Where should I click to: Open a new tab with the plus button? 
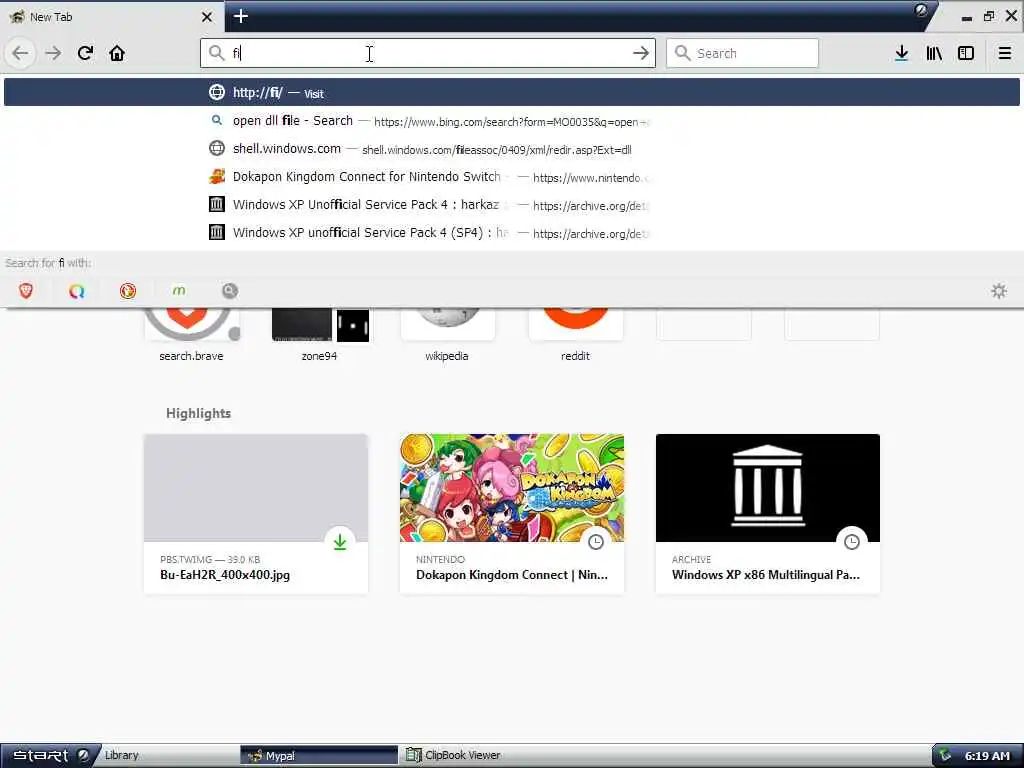[x=240, y=16]
